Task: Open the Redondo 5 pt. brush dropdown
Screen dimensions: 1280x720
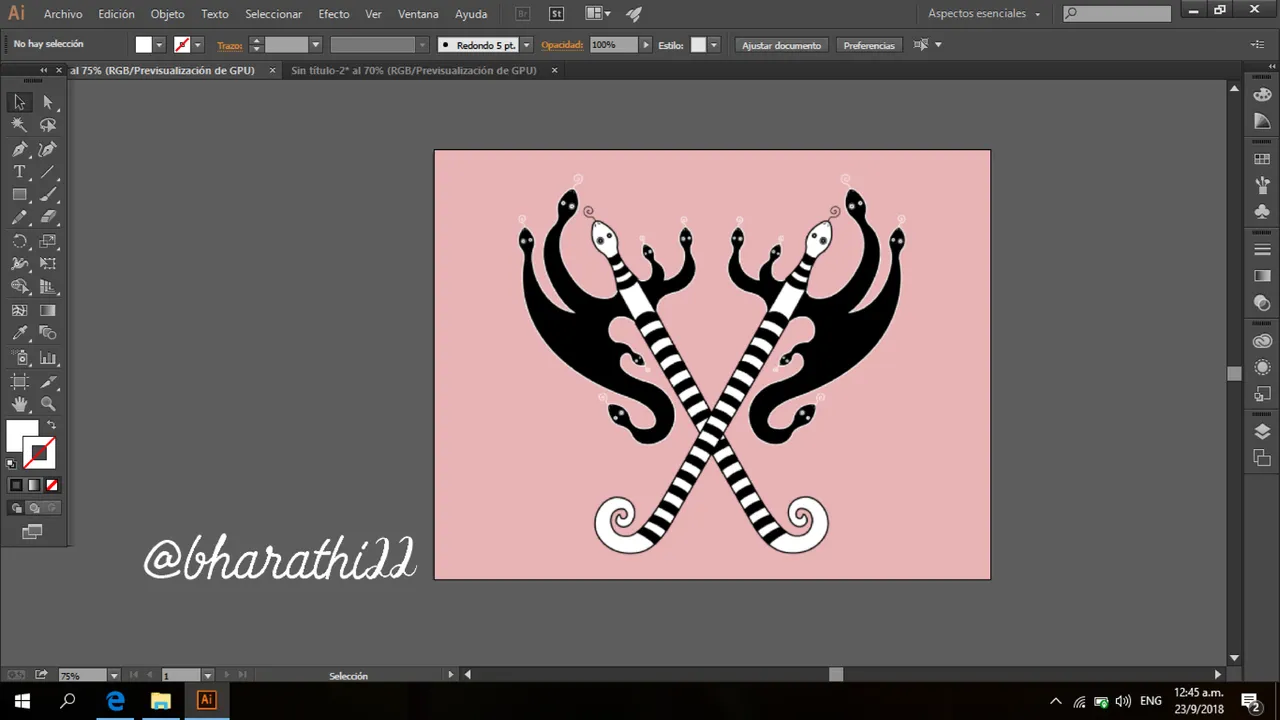Action: coord(526,45)
